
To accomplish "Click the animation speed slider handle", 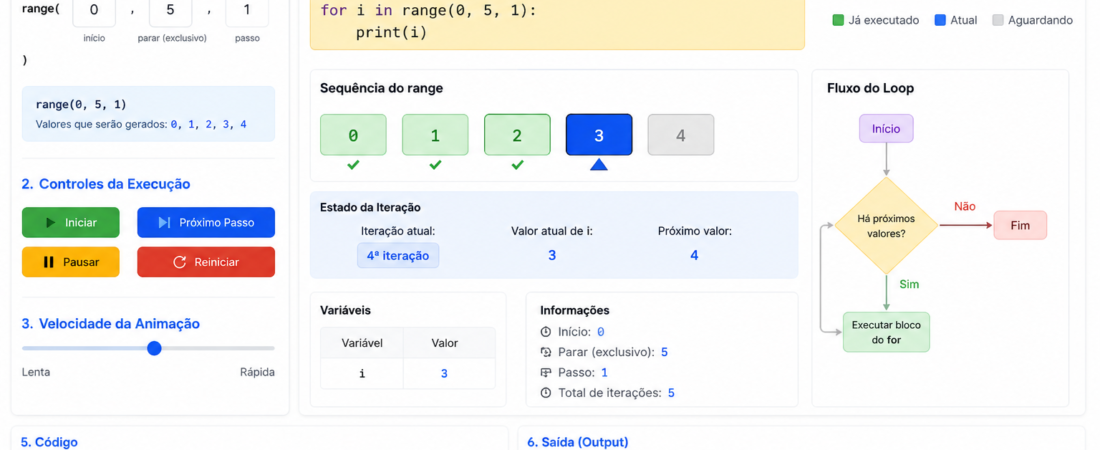I will click(x=154, y=348).
